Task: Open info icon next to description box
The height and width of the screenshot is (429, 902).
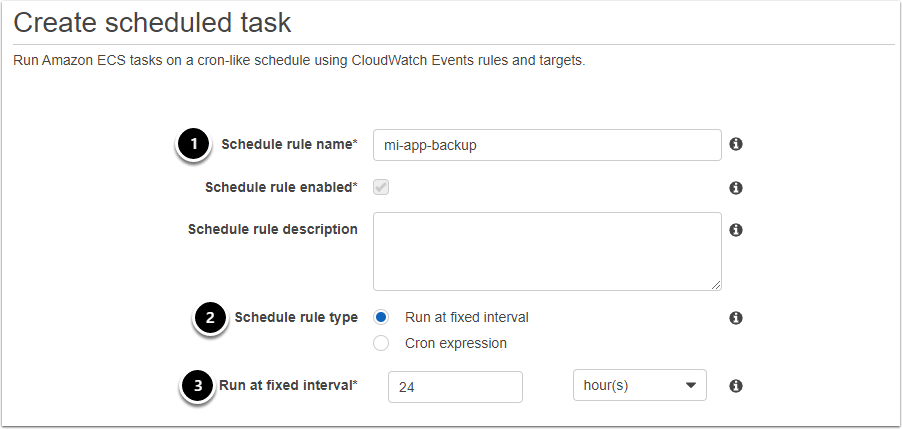Action: pyautogui.click(x=736, y=229)
